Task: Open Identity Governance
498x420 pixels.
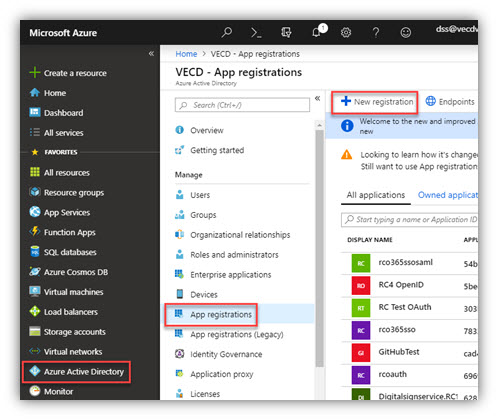Action: [x=219, y=354]
